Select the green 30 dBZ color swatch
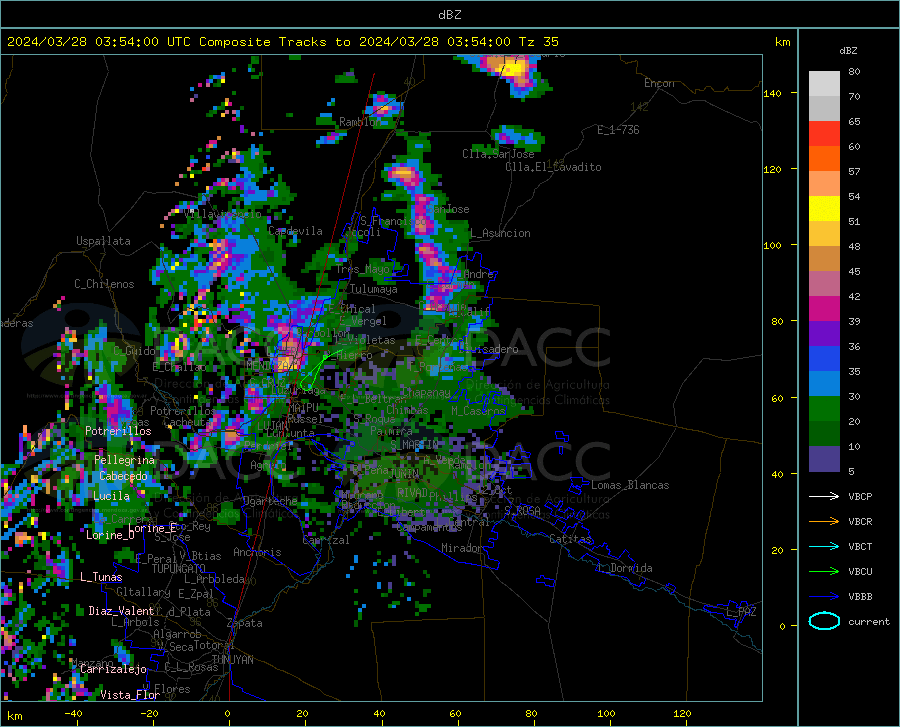The image size is (900, 727). [x=824, y=409]
